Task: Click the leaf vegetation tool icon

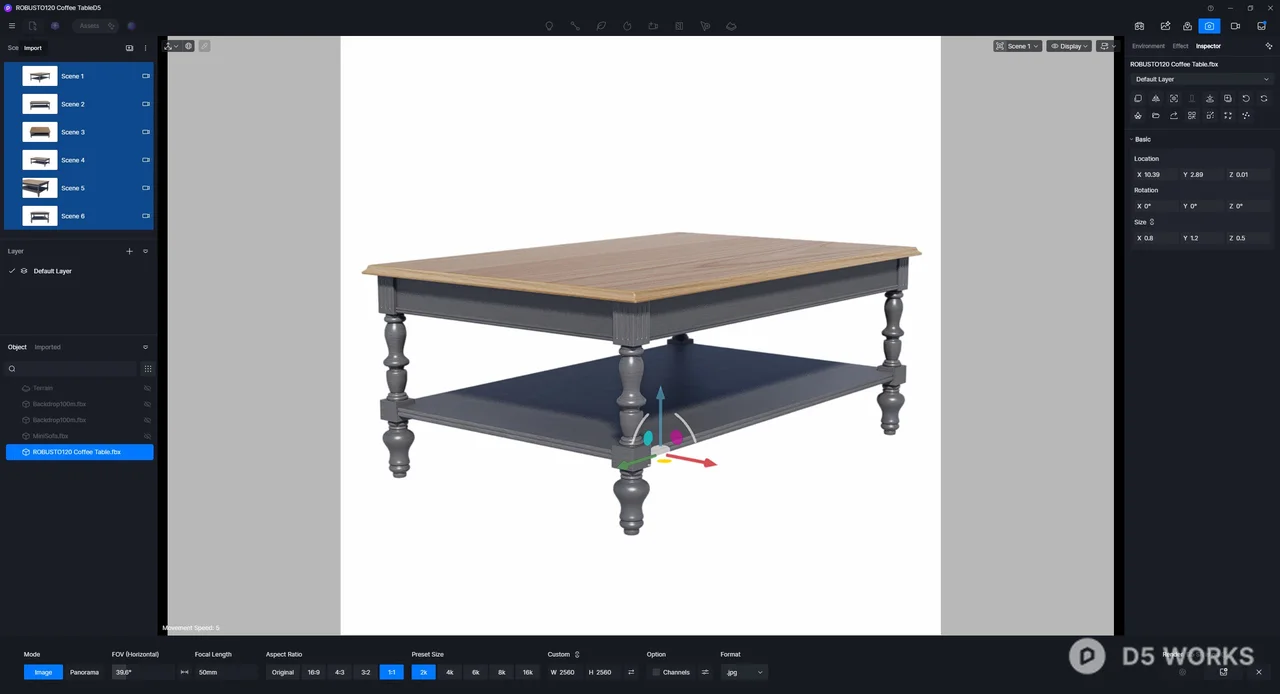Action: [x=601, y=26]
